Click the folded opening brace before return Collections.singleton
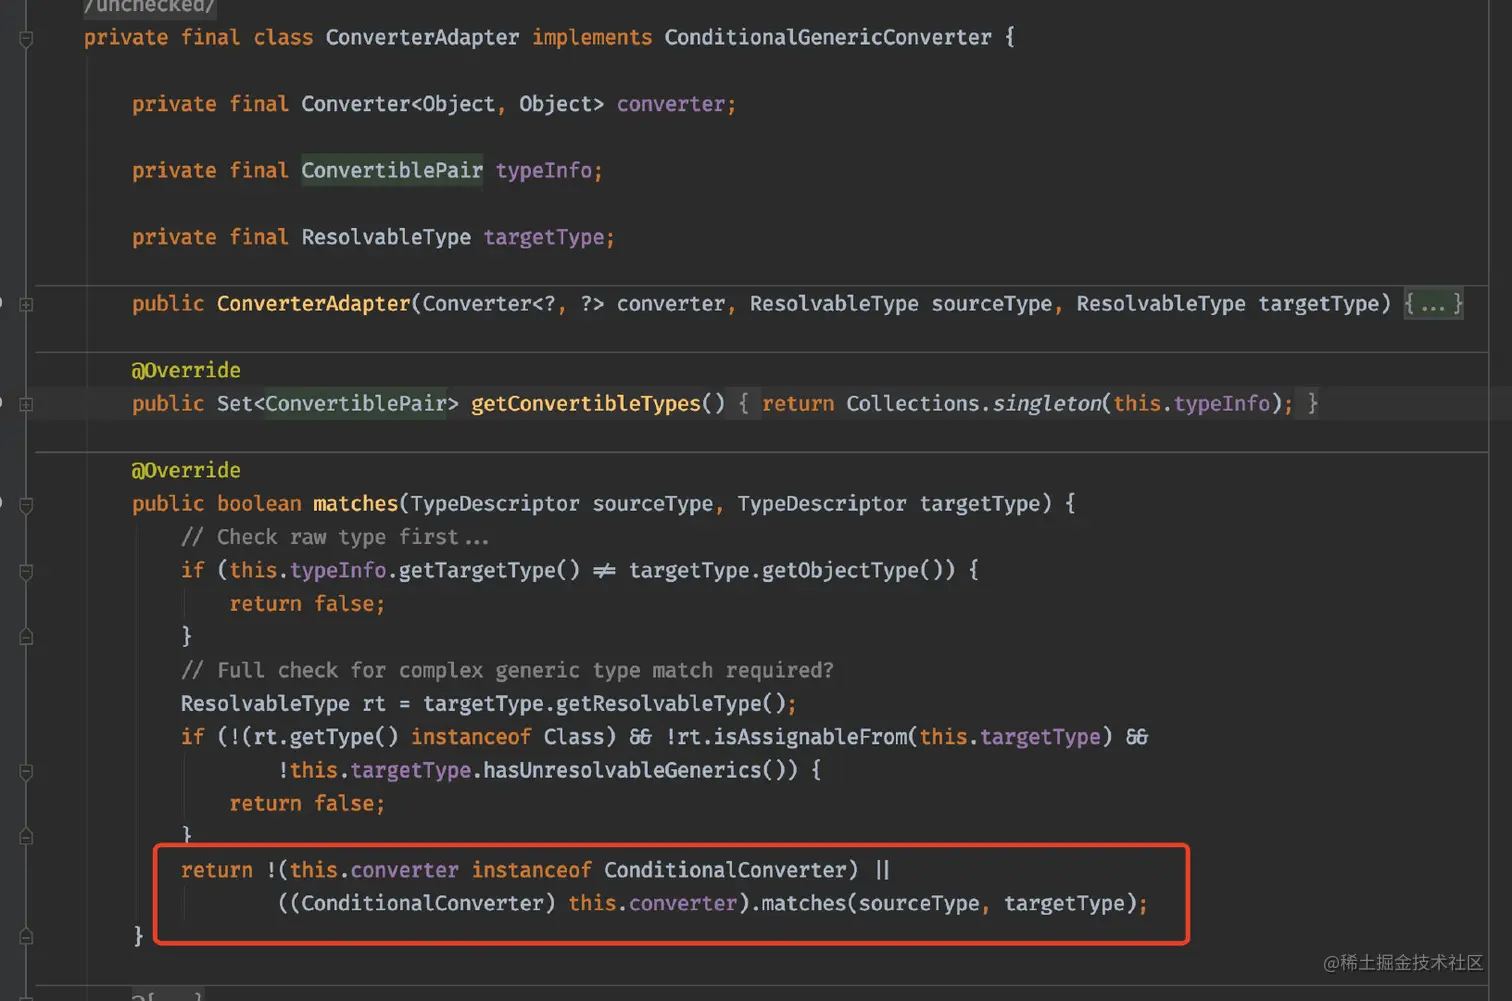 [x=744, y=404]
